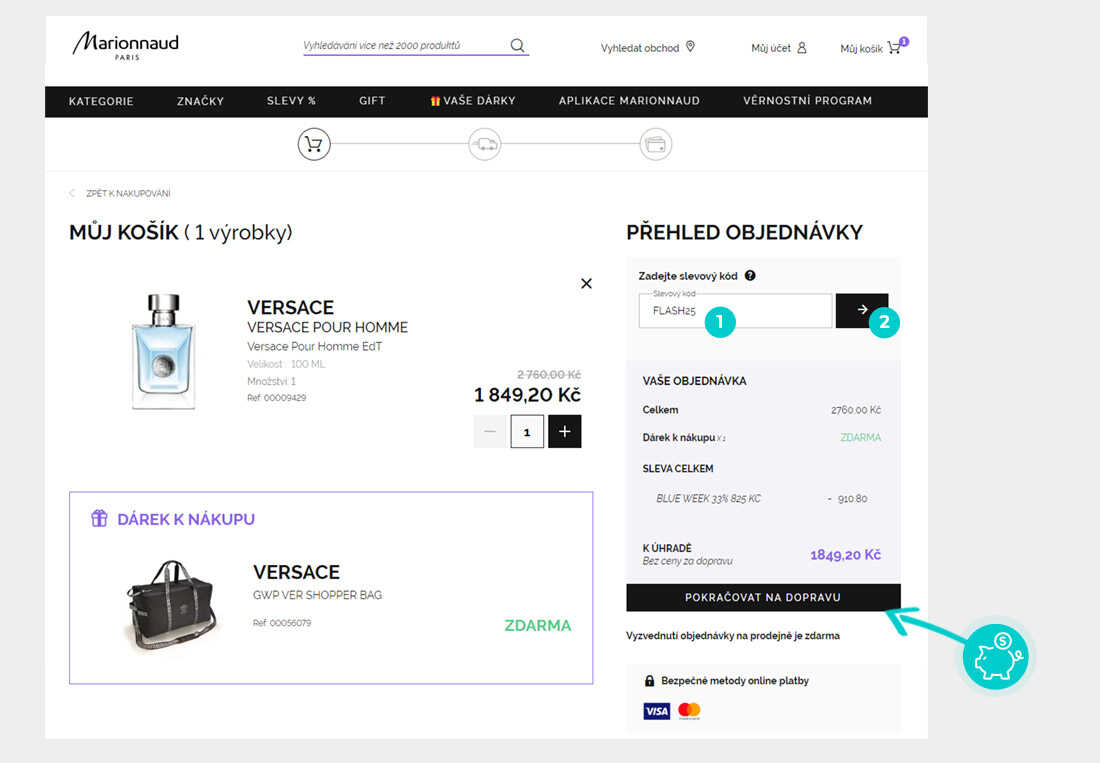Increase product quantity with plus button
Image resolution: width=1100 pixels, height=763 pixels.
point(565,431)
